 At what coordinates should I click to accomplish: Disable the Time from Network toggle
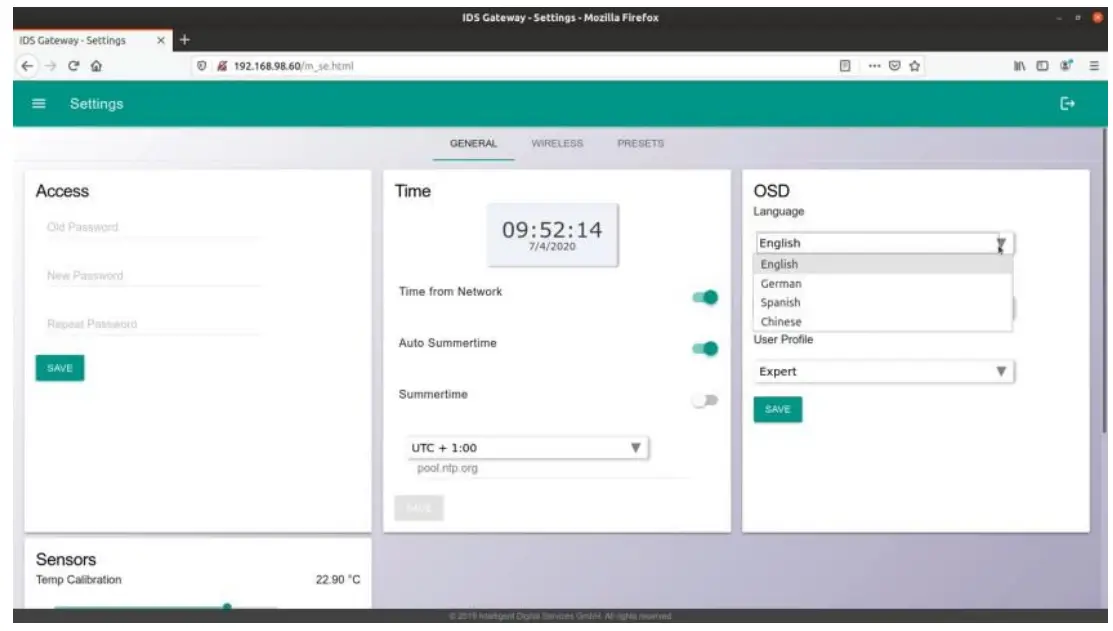tap(703, 297)
